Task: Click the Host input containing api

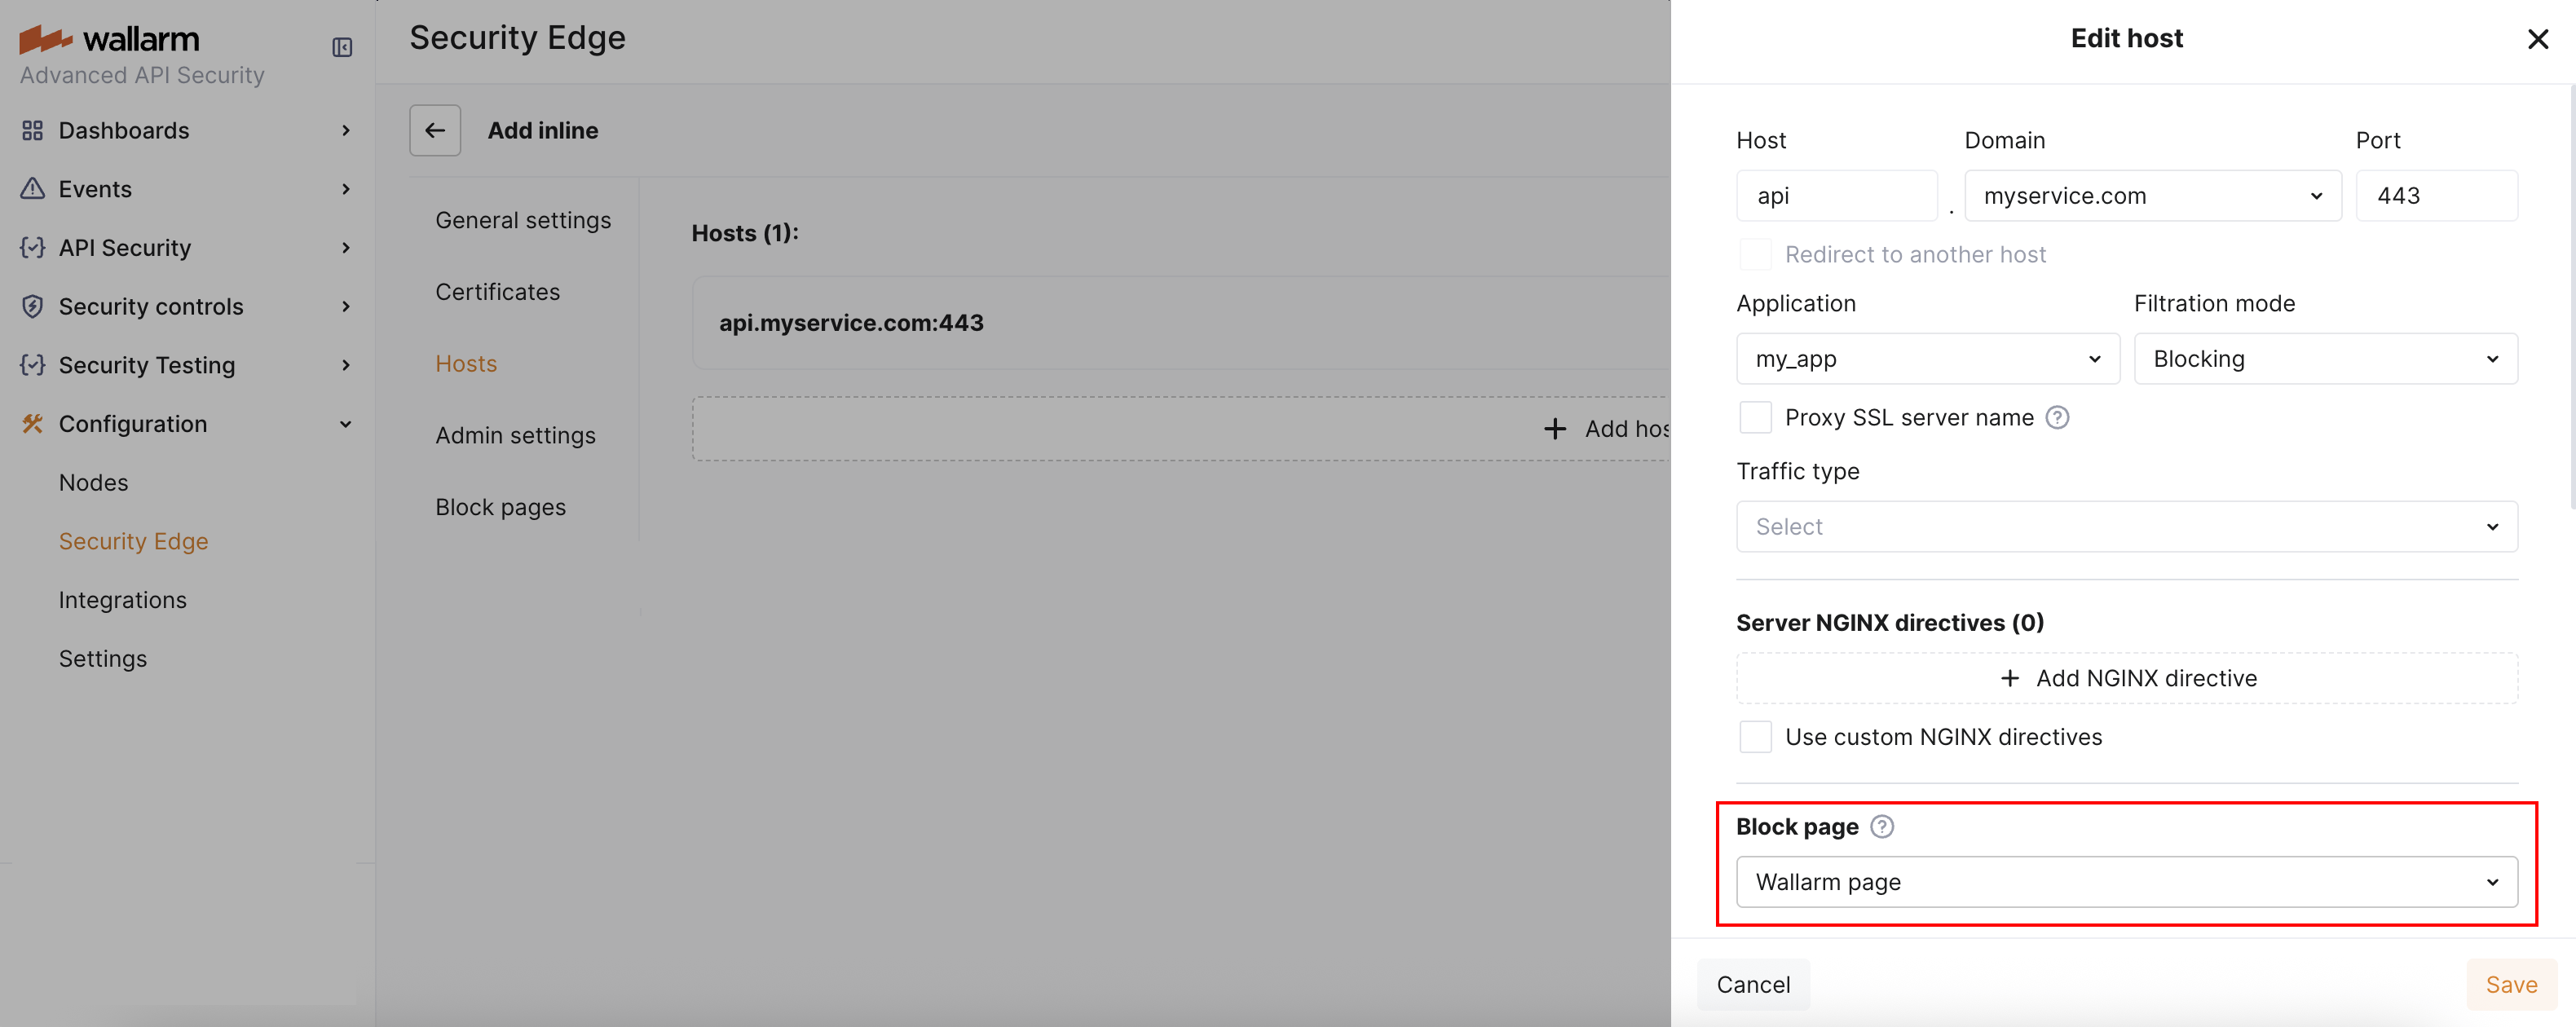Action: click(1837, 195)
